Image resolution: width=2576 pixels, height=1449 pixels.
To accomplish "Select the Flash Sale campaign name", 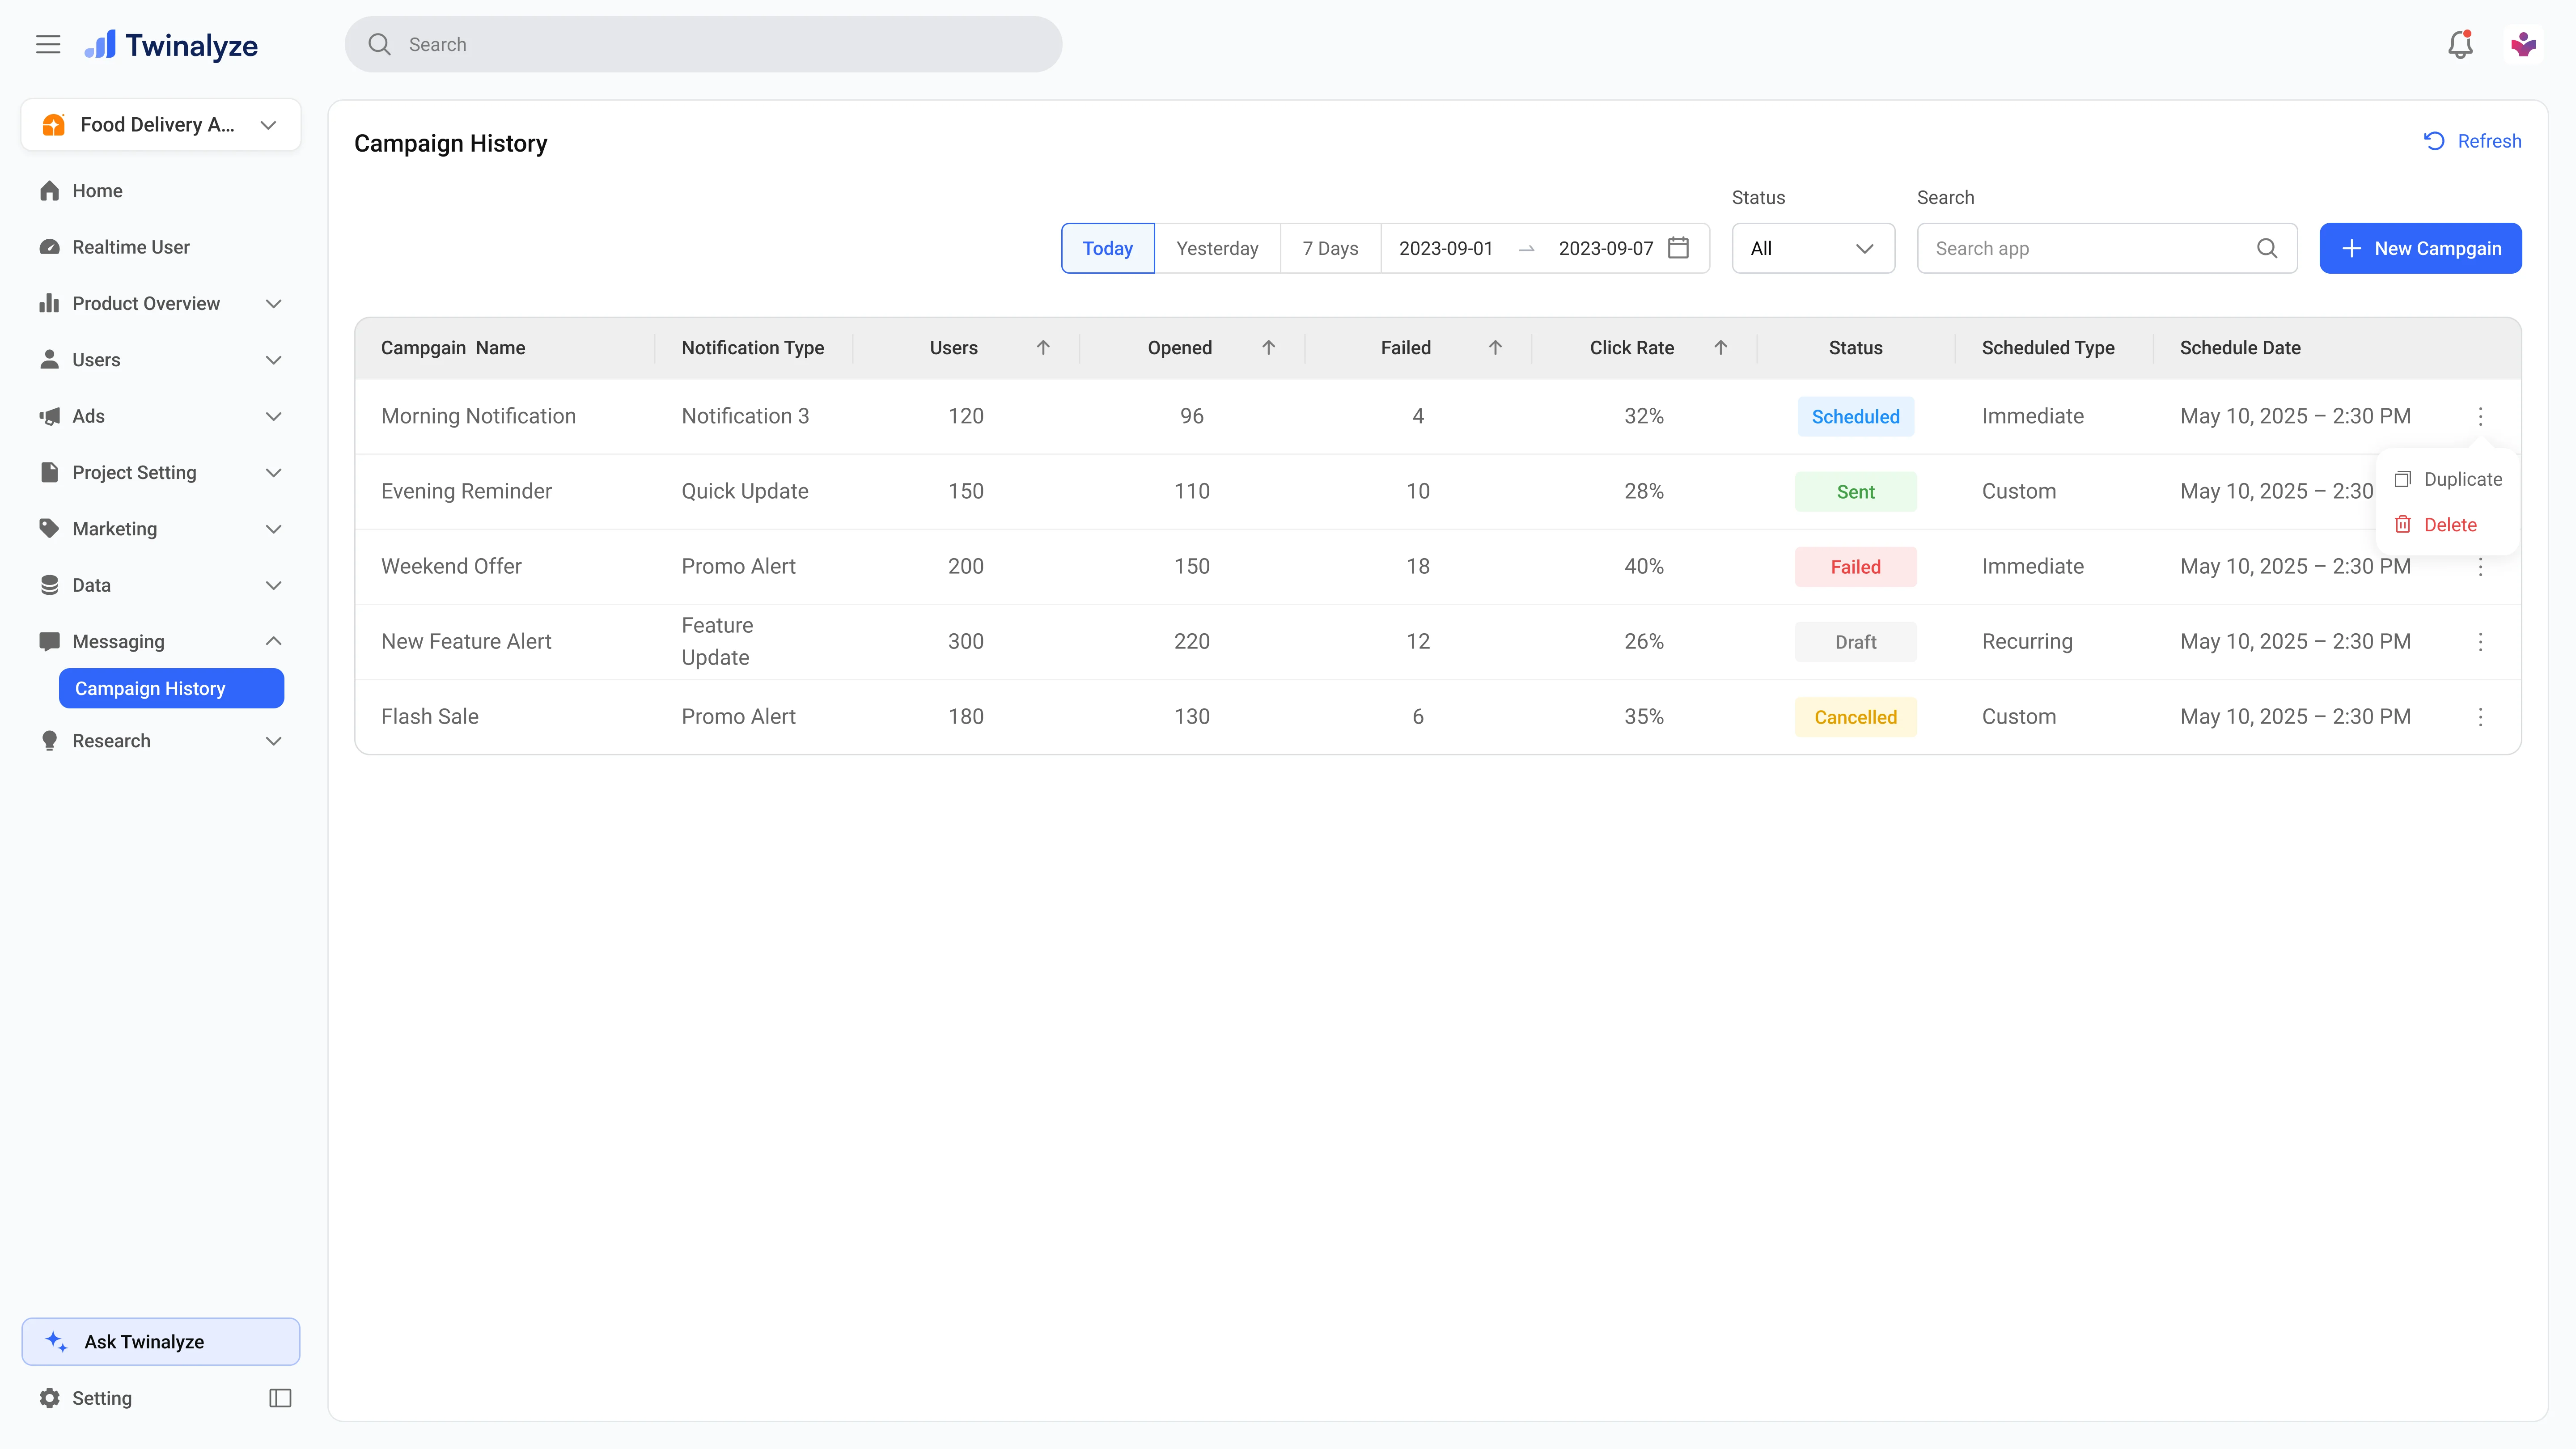I will pyautogui.click(x=430, y=716).
